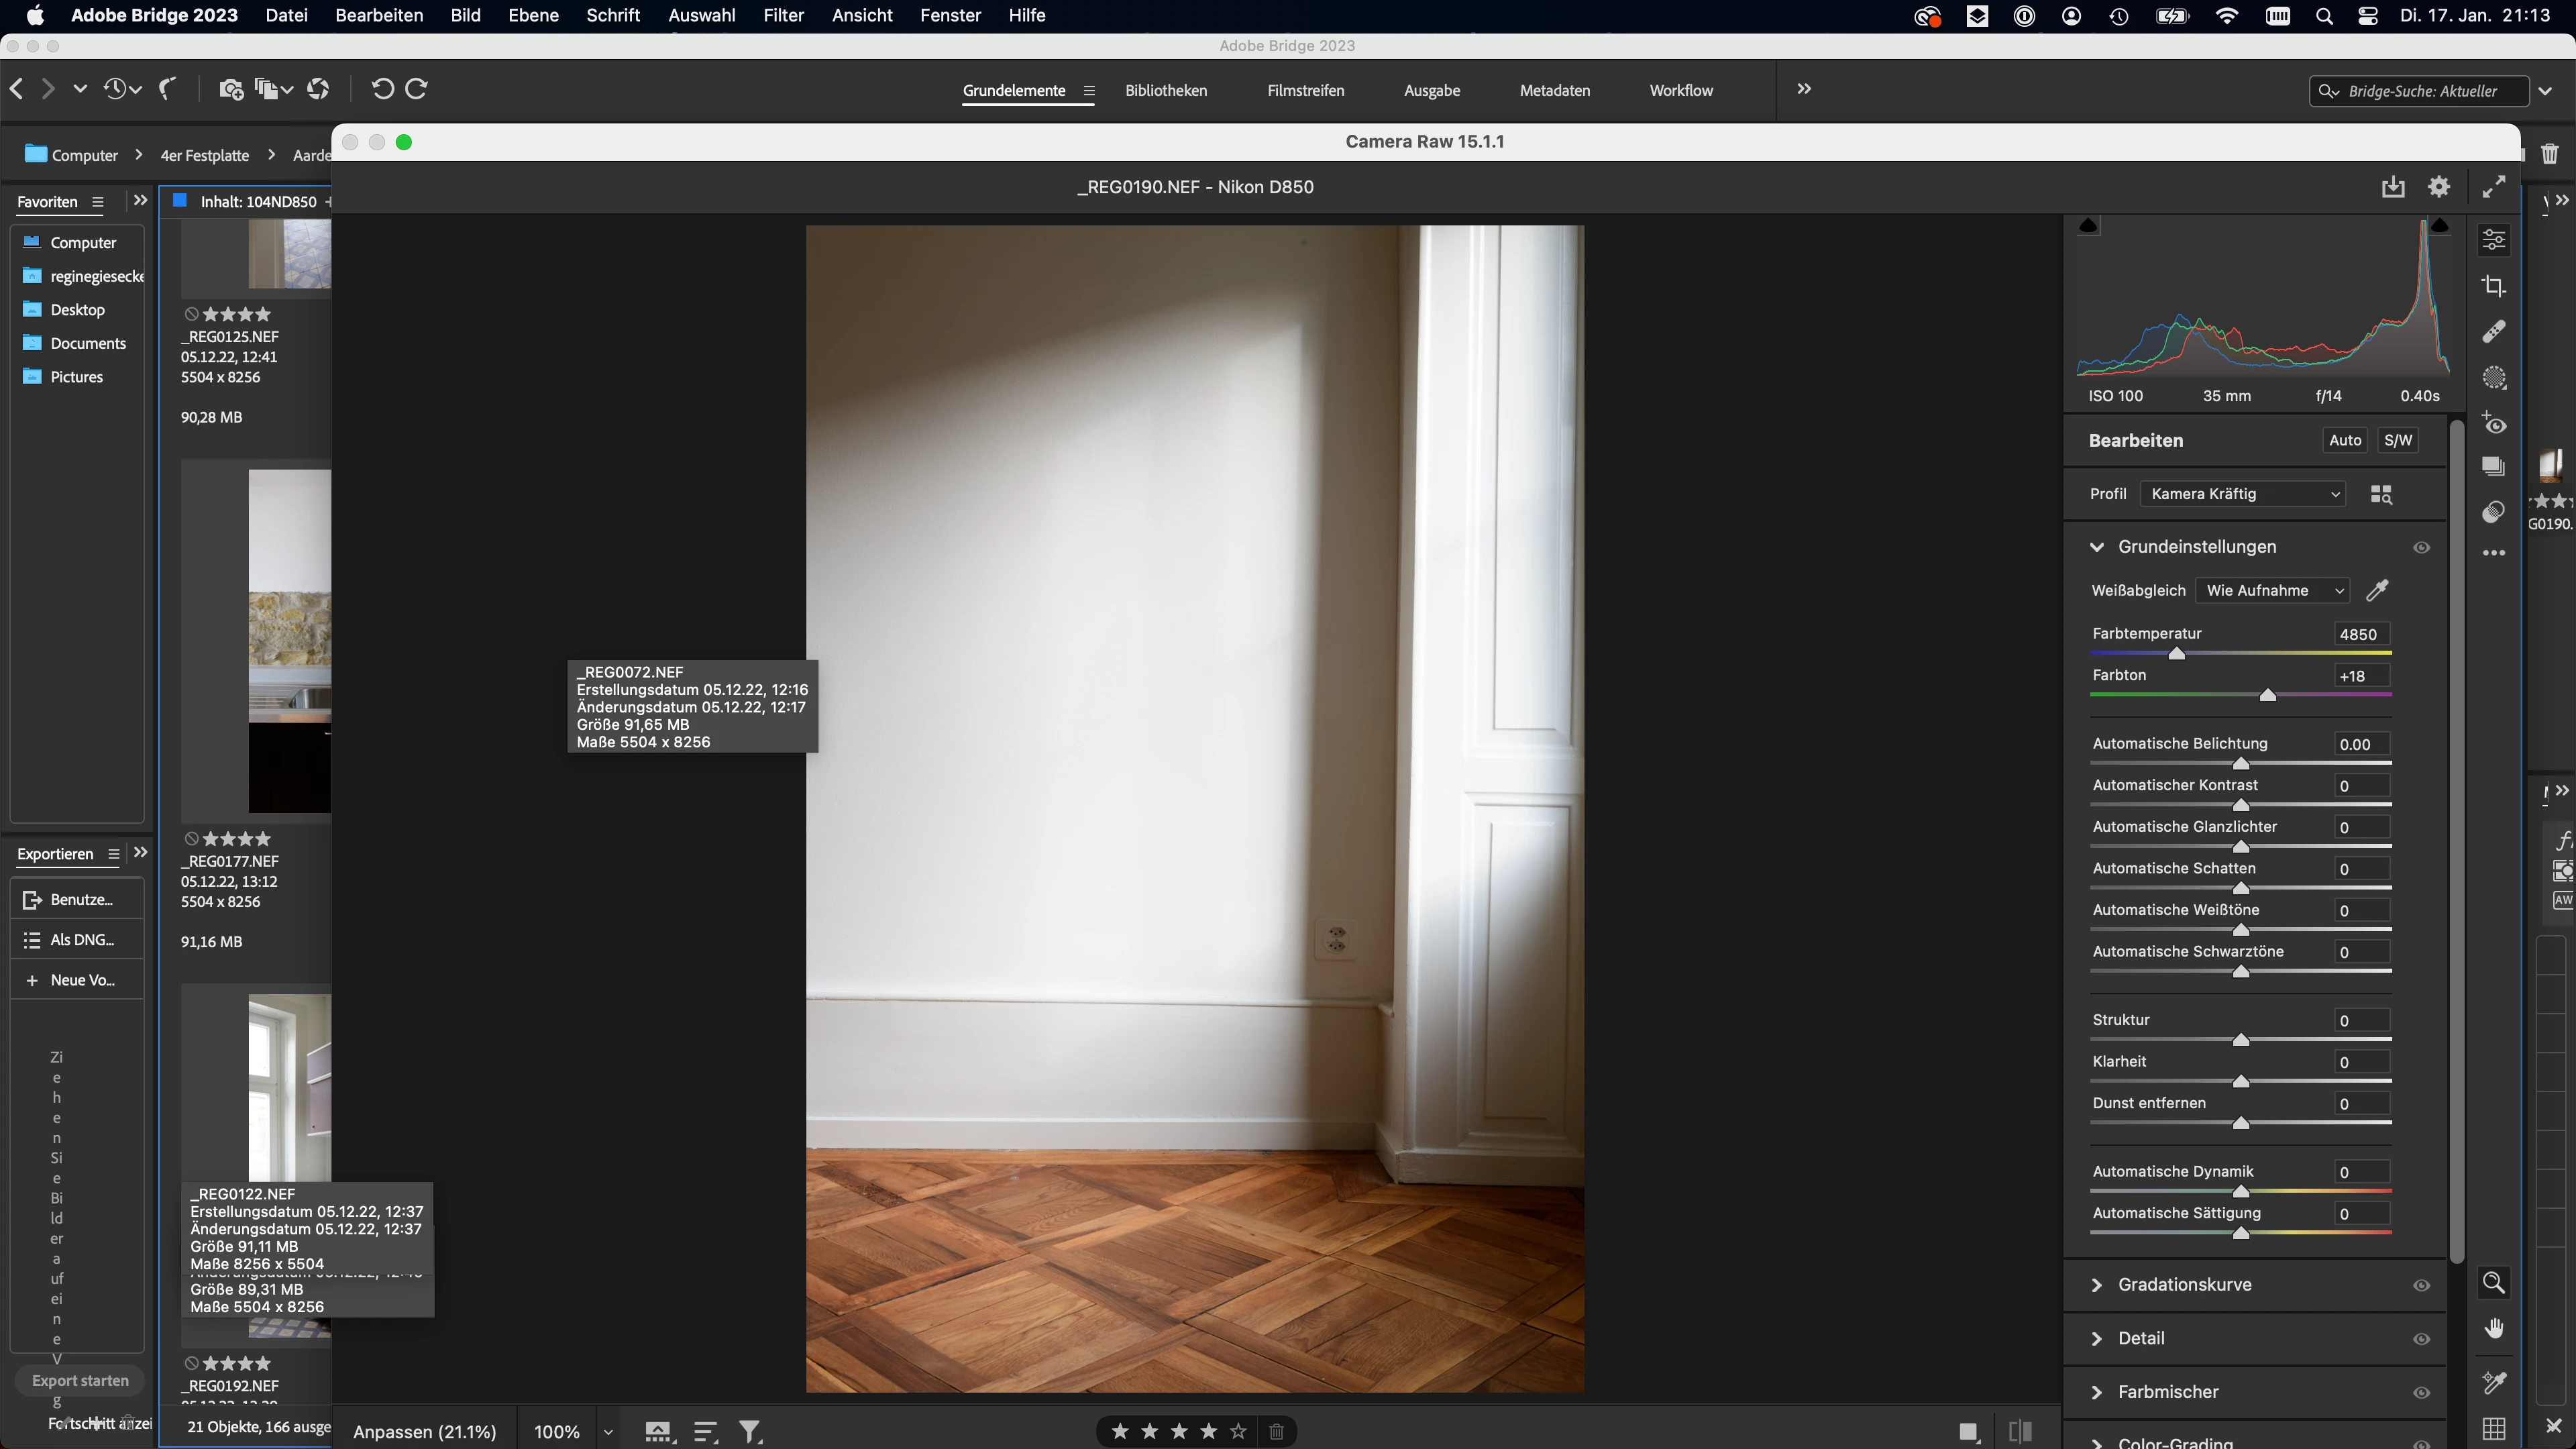Pick the White Balance eyedropper
The height and width of the screenshot is (1449, 2576).
(x=2377, y=591)
